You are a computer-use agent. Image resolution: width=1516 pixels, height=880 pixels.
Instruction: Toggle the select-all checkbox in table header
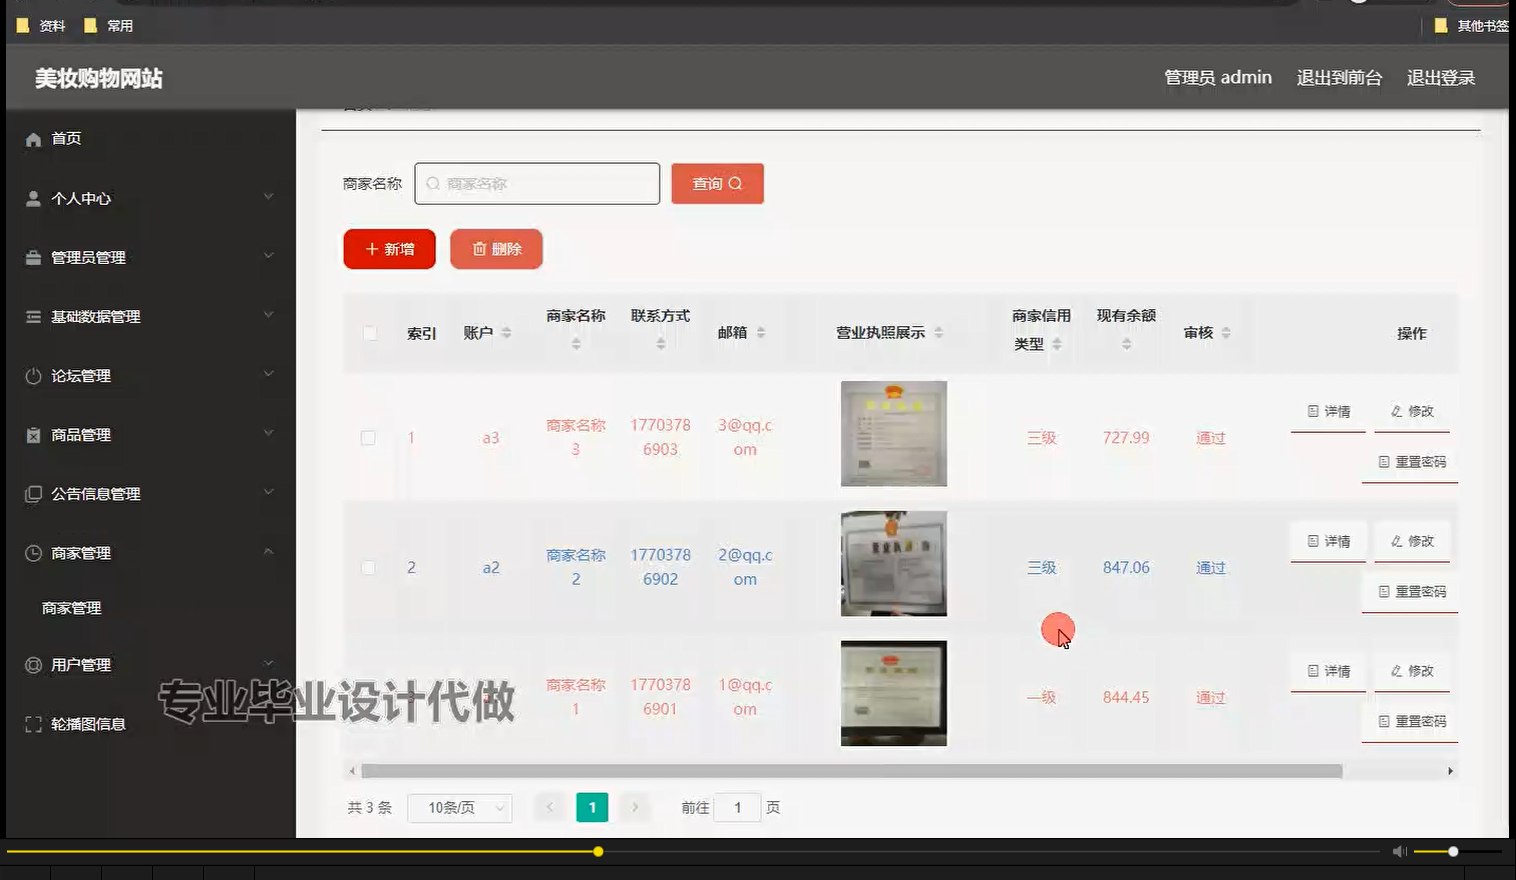(370, 333)
